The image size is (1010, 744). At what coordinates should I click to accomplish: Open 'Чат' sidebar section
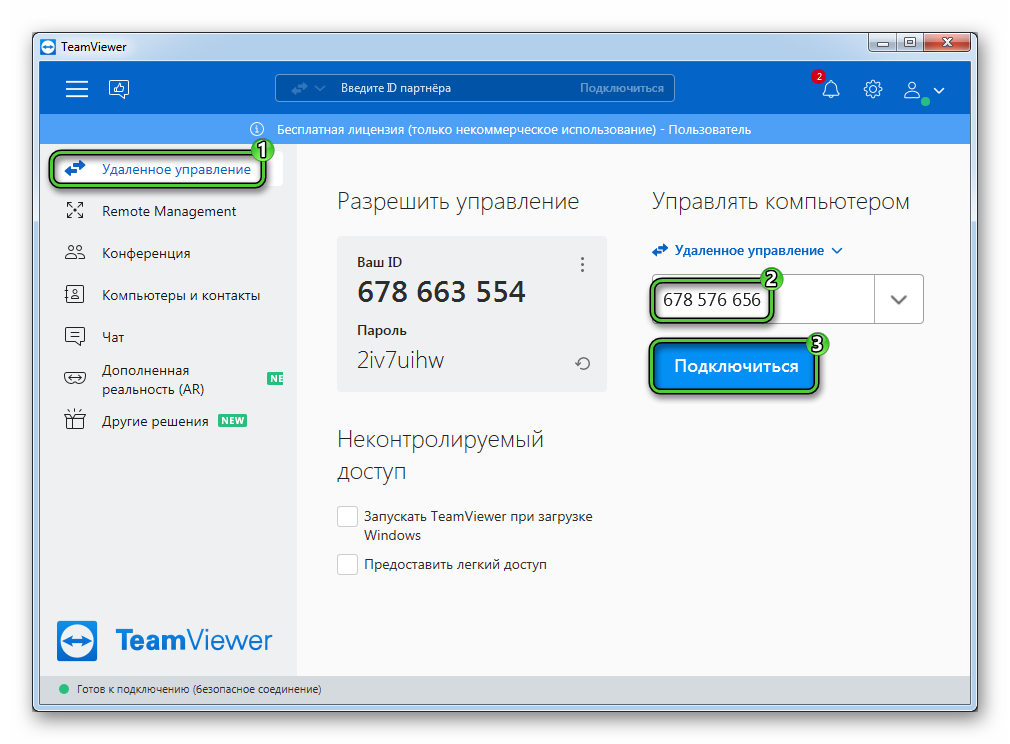tap(113, 337)
